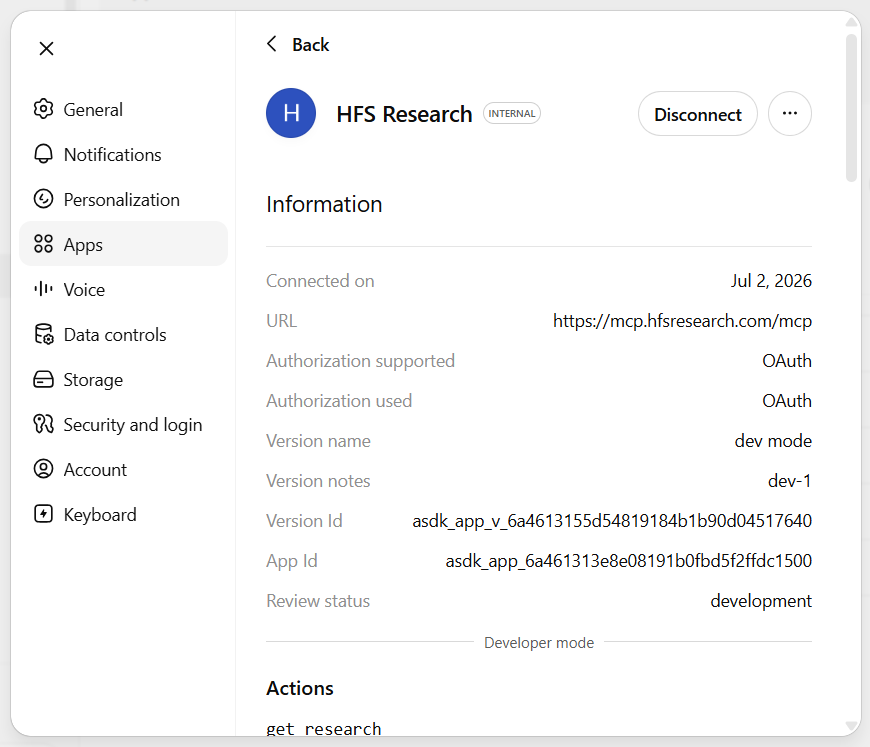The height and width of the screenshot is (747, 870).
Task: Click the scroll down arrow
Action: point(851,725)
